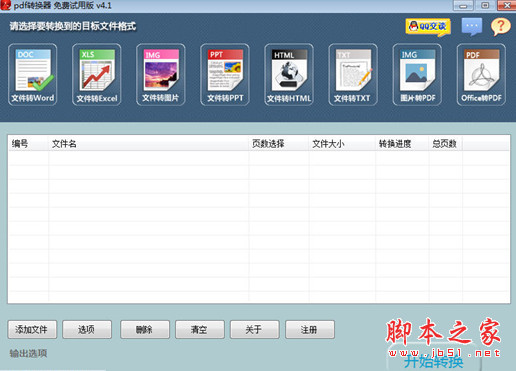Screen dimensions: 516x371
Task: Select the File to TXT conversion icon
Action: 353,75
